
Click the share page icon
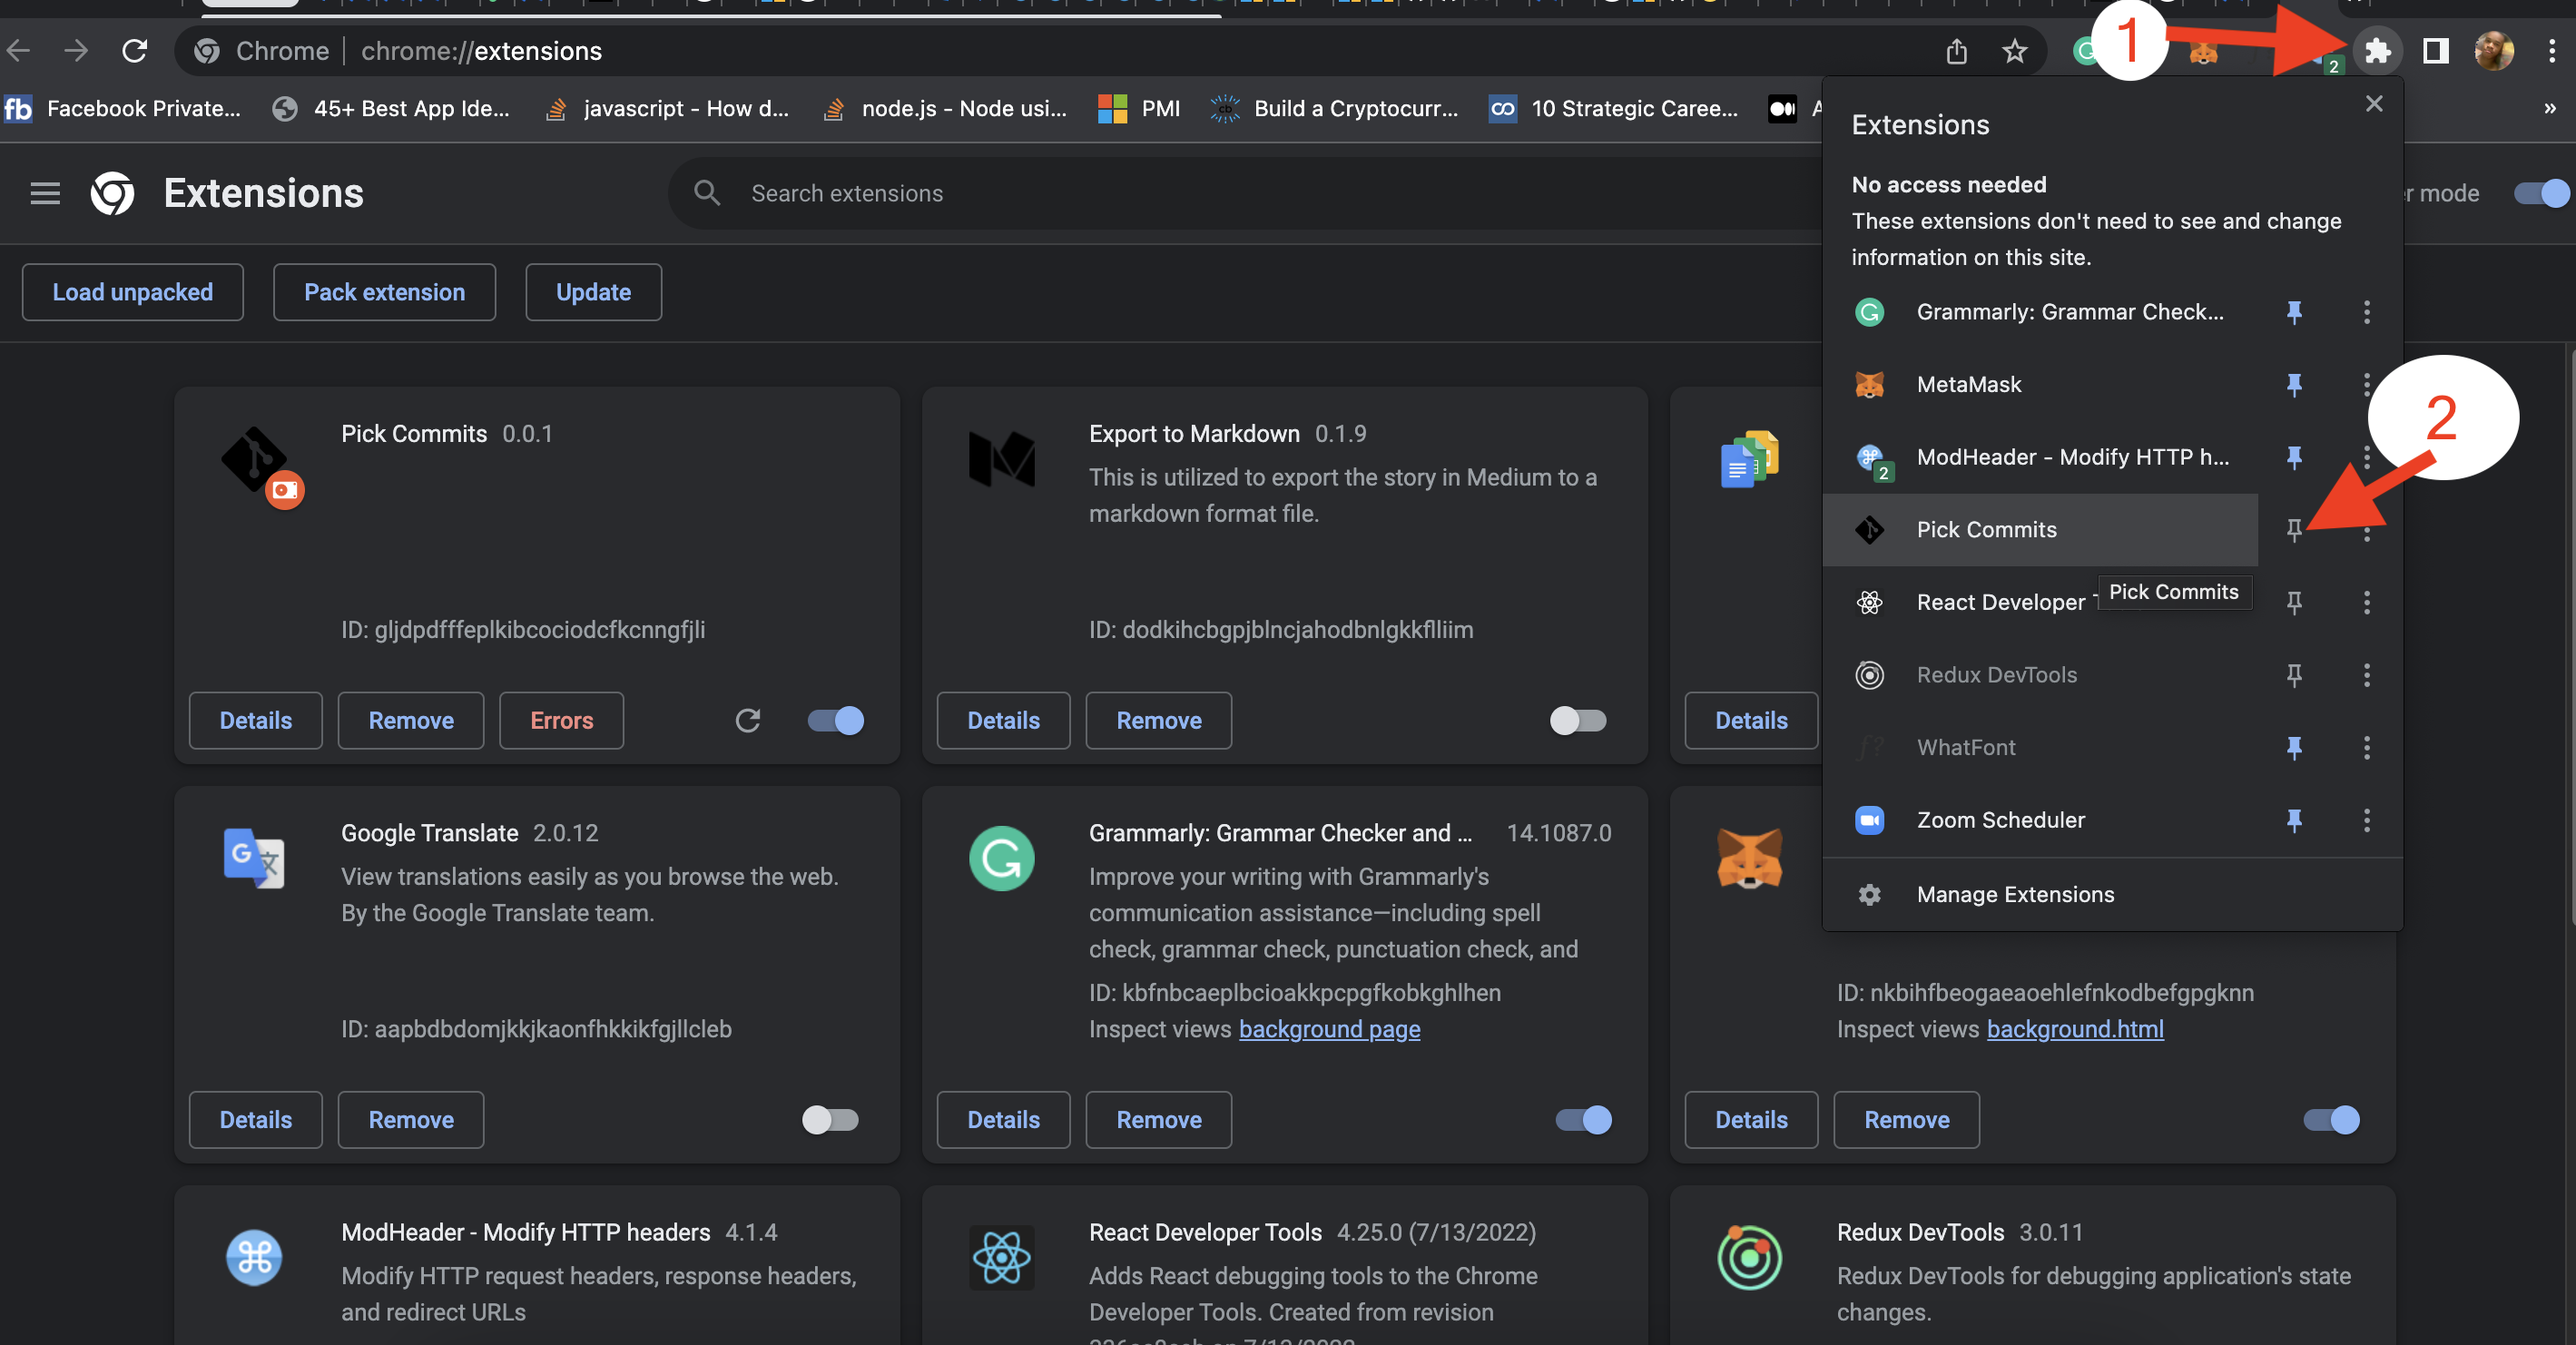tap(1957, 51)
